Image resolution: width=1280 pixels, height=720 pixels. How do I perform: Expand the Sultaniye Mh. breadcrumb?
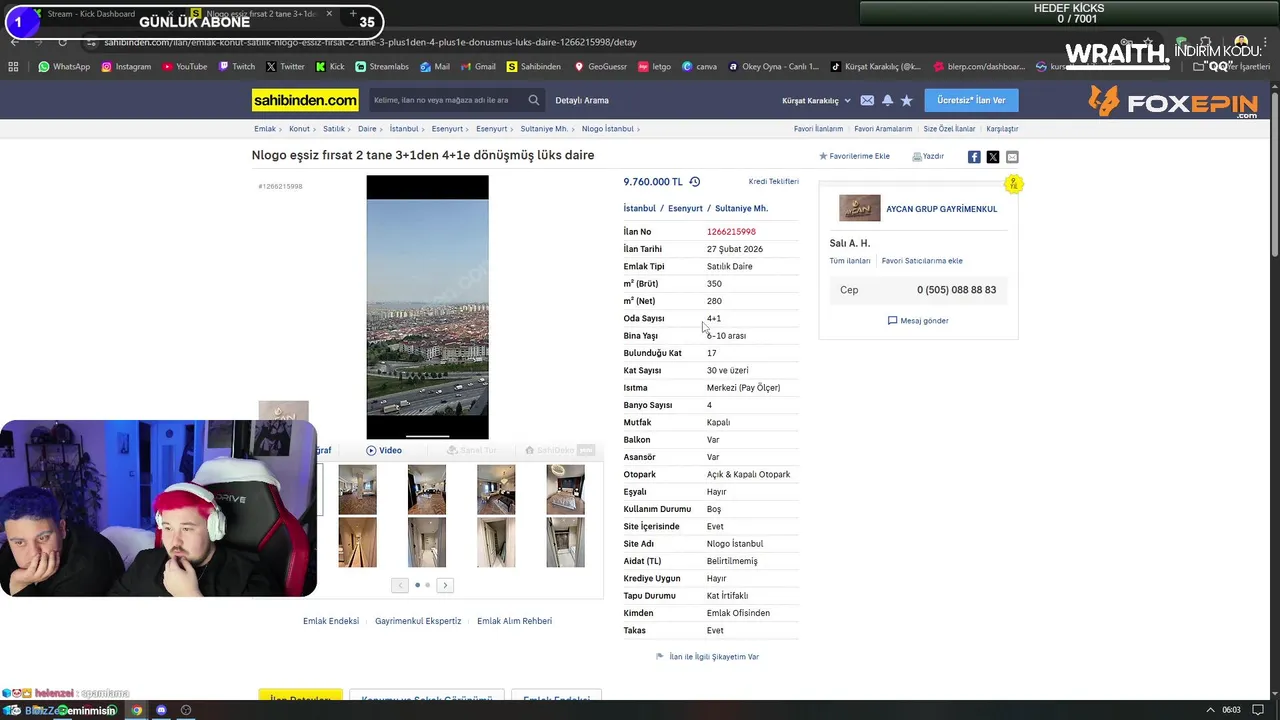coord(547,129)
